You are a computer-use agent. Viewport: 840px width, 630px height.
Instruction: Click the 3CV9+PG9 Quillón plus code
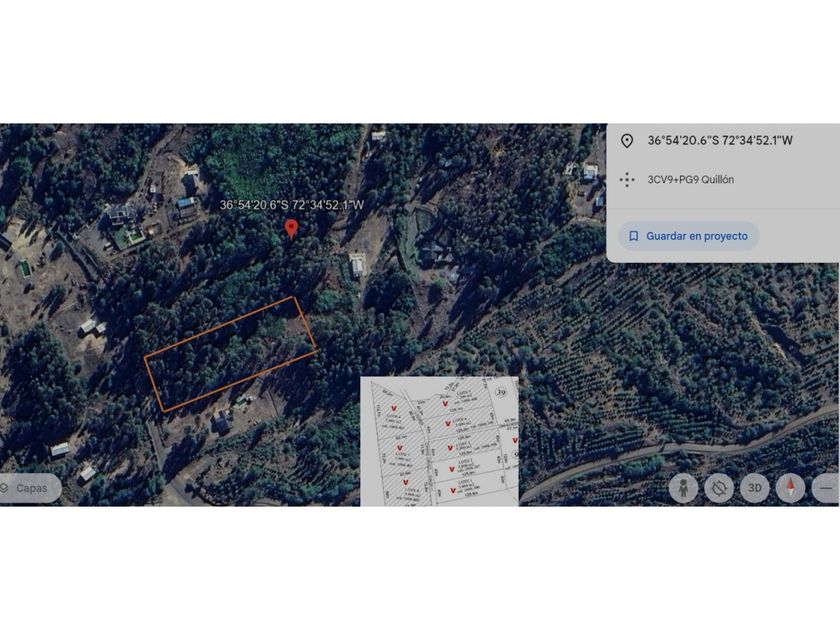691,179
